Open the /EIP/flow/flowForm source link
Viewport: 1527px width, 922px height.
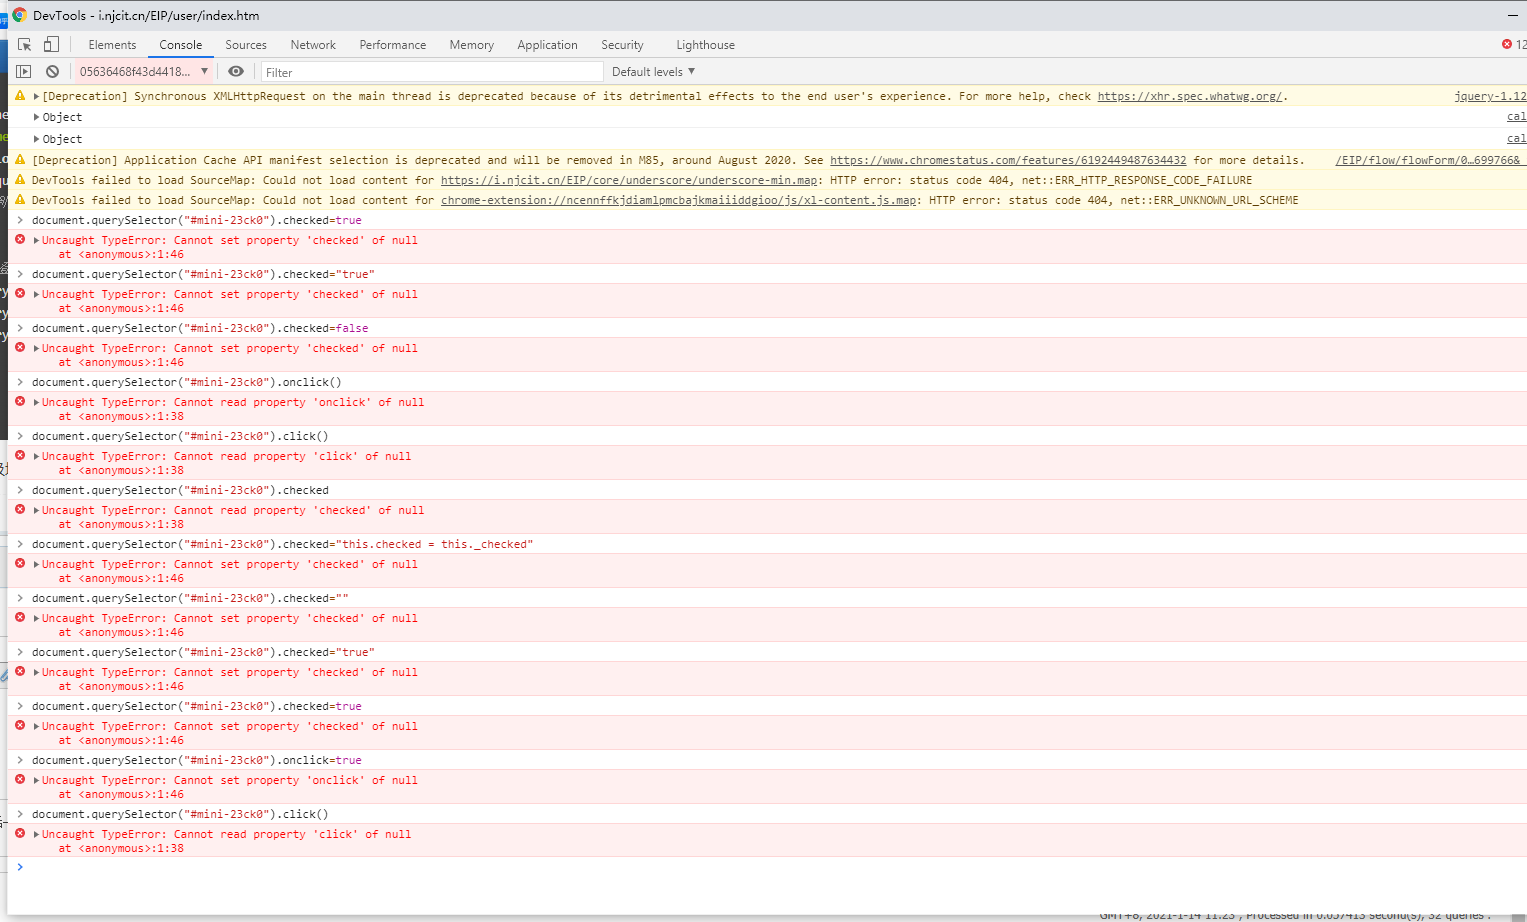(1427, 160)
